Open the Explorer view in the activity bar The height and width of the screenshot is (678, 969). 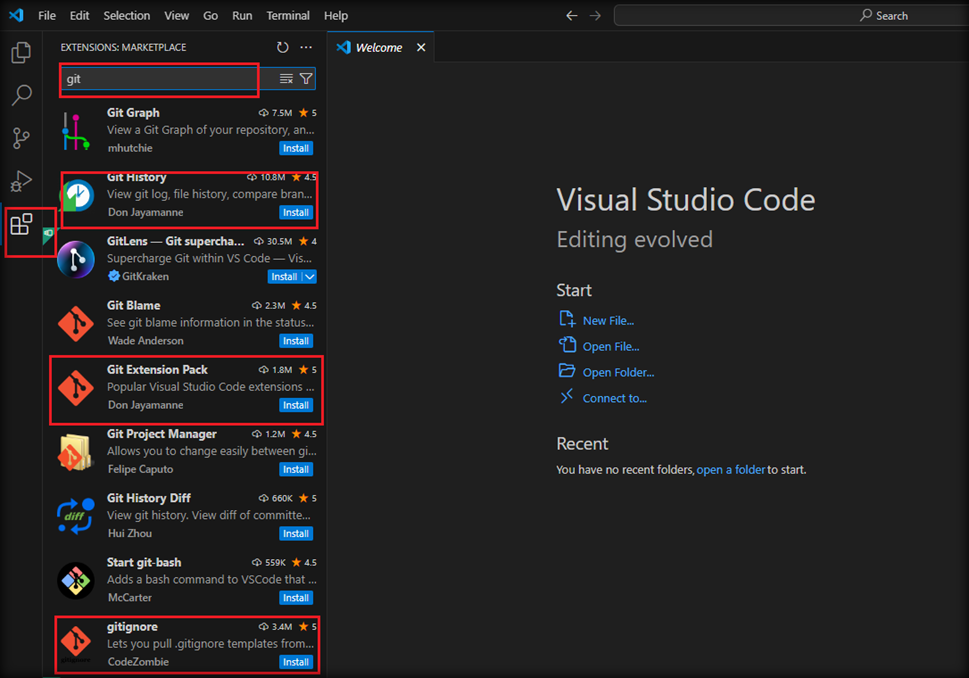click(21, 52)
